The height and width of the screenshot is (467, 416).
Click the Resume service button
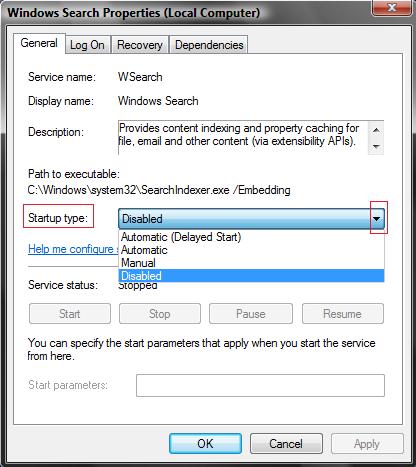pyautogui.click(x=343, y=314)
